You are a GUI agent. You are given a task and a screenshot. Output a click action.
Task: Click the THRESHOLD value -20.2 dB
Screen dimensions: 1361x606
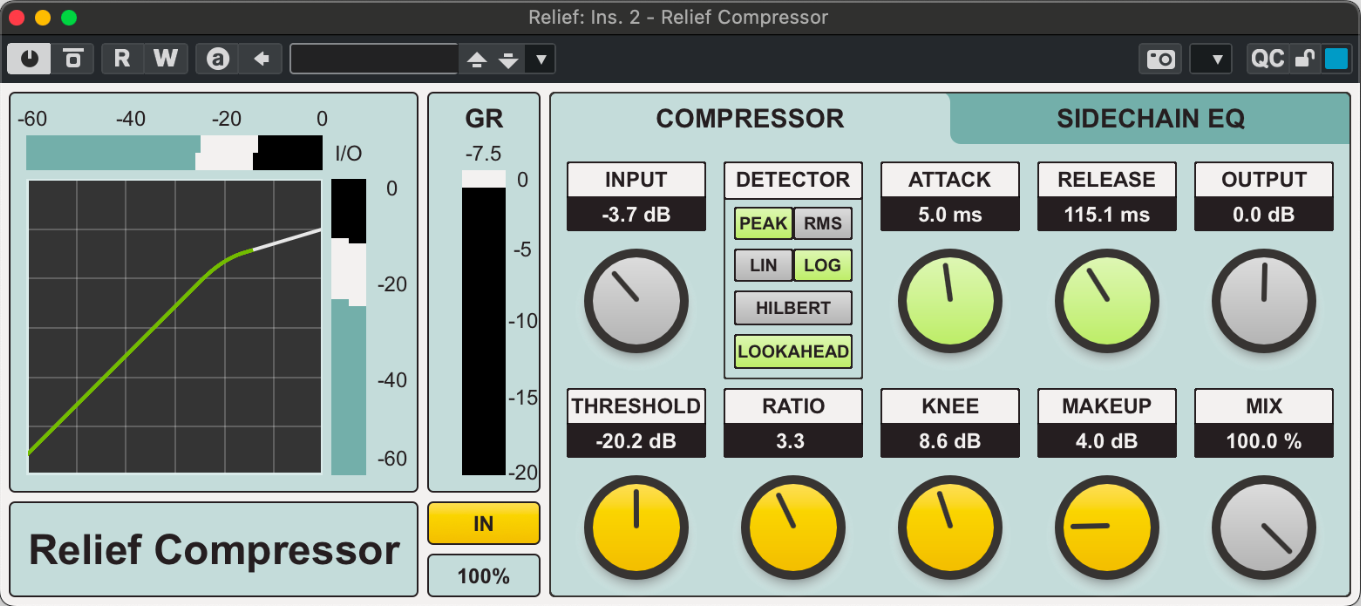[636, 440]
